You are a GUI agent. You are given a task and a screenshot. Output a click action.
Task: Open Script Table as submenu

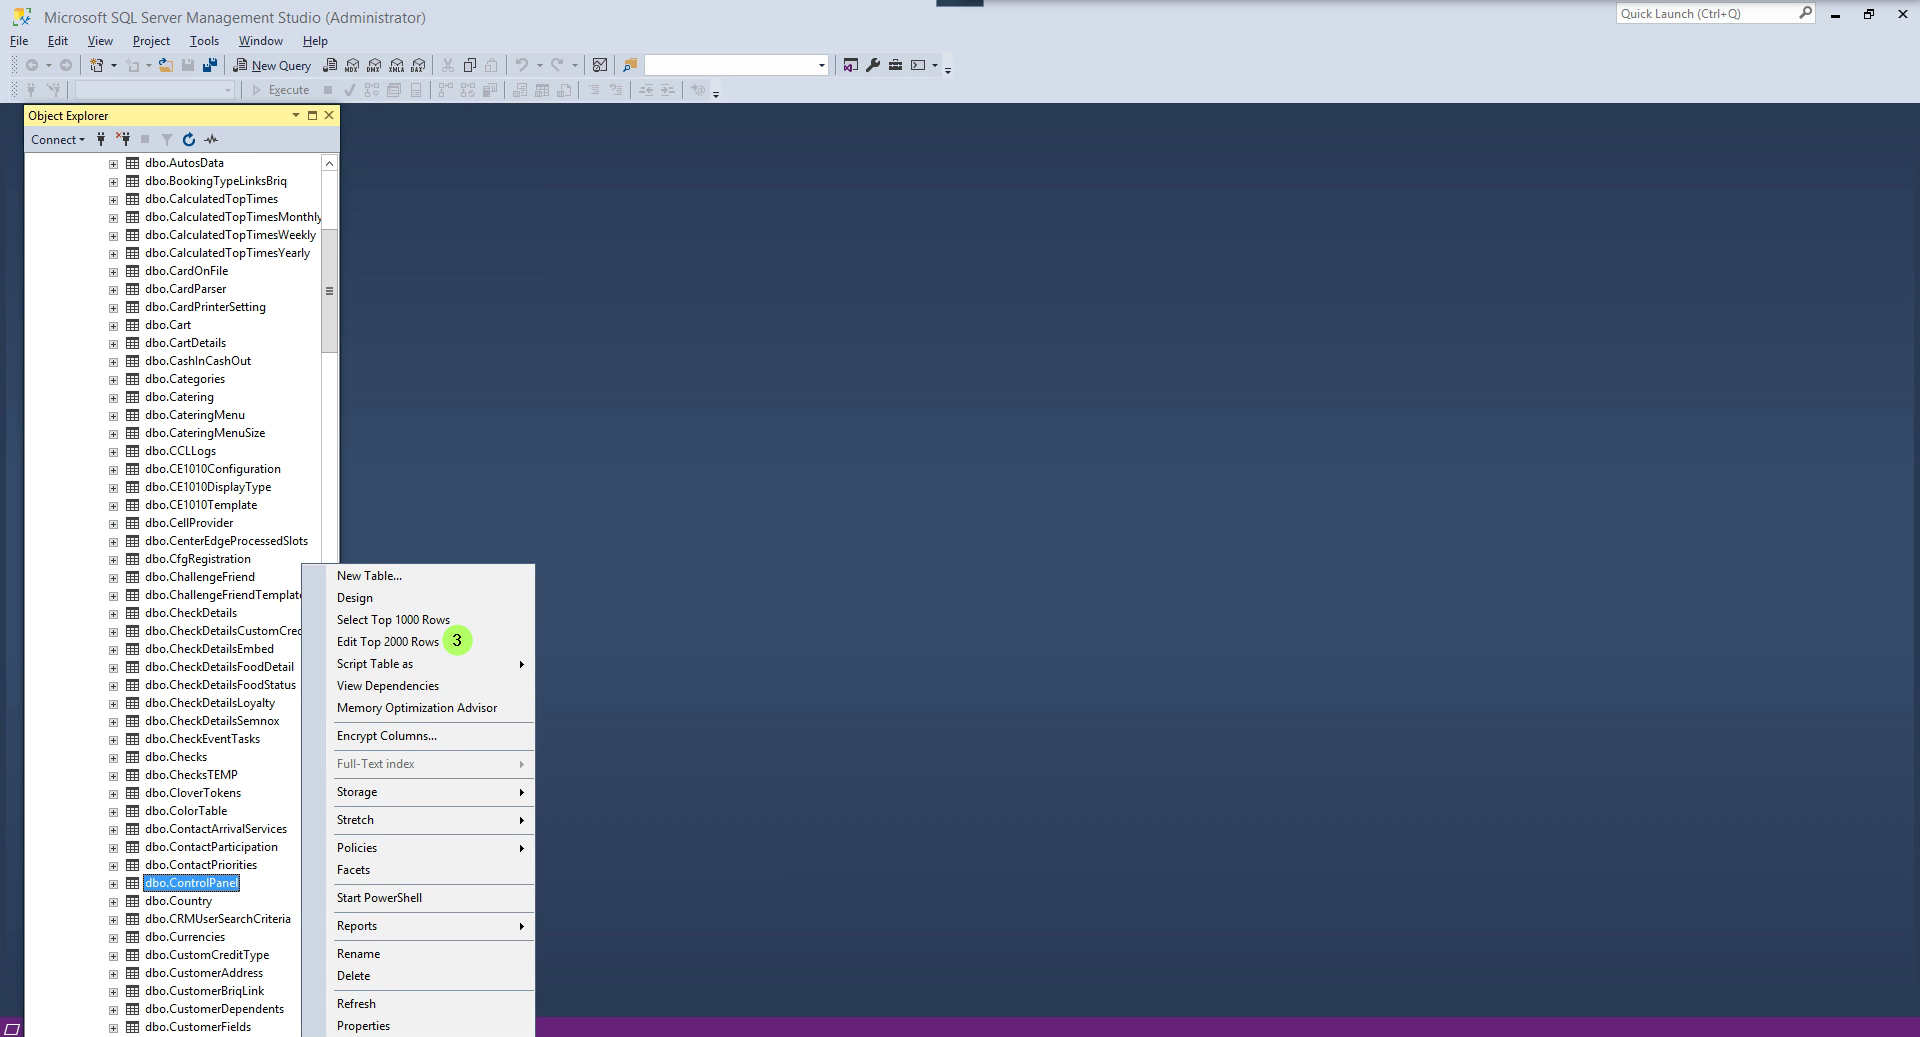pos(430,664)
